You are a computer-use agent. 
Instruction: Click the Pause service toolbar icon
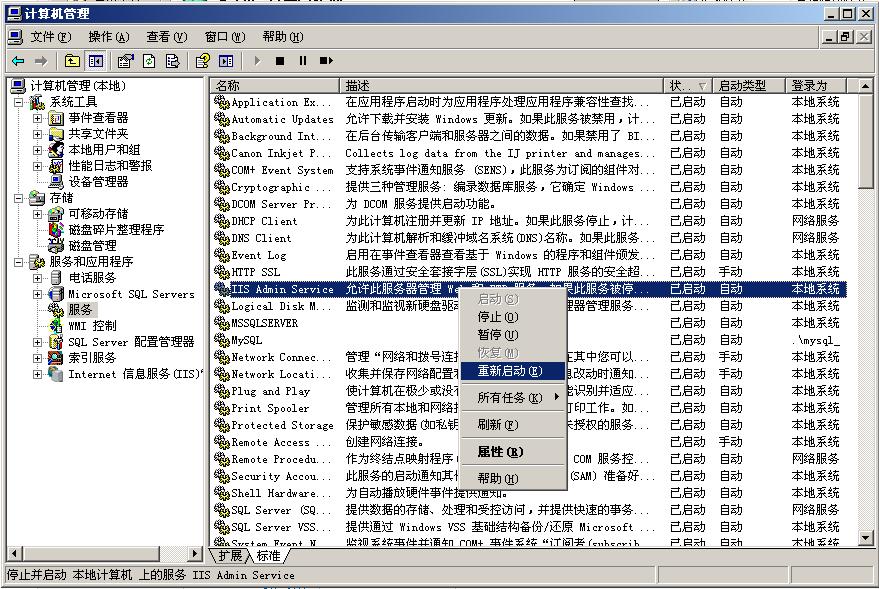click(303, 61)
